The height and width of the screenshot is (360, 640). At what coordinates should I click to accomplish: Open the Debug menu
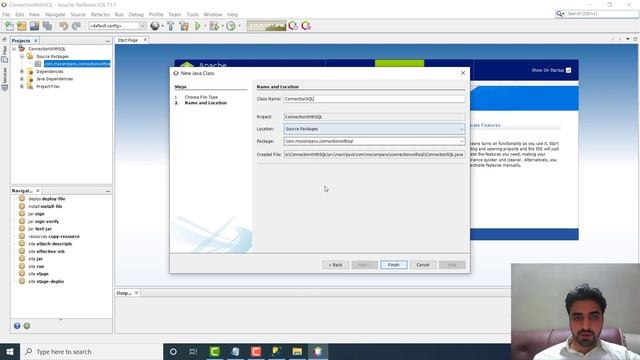click(136, 14)
